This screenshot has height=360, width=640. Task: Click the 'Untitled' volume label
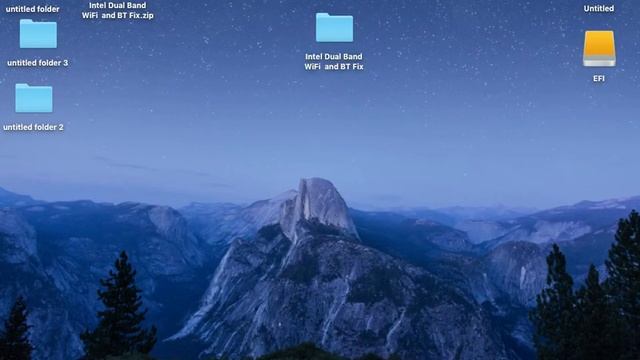coord(599,9)
